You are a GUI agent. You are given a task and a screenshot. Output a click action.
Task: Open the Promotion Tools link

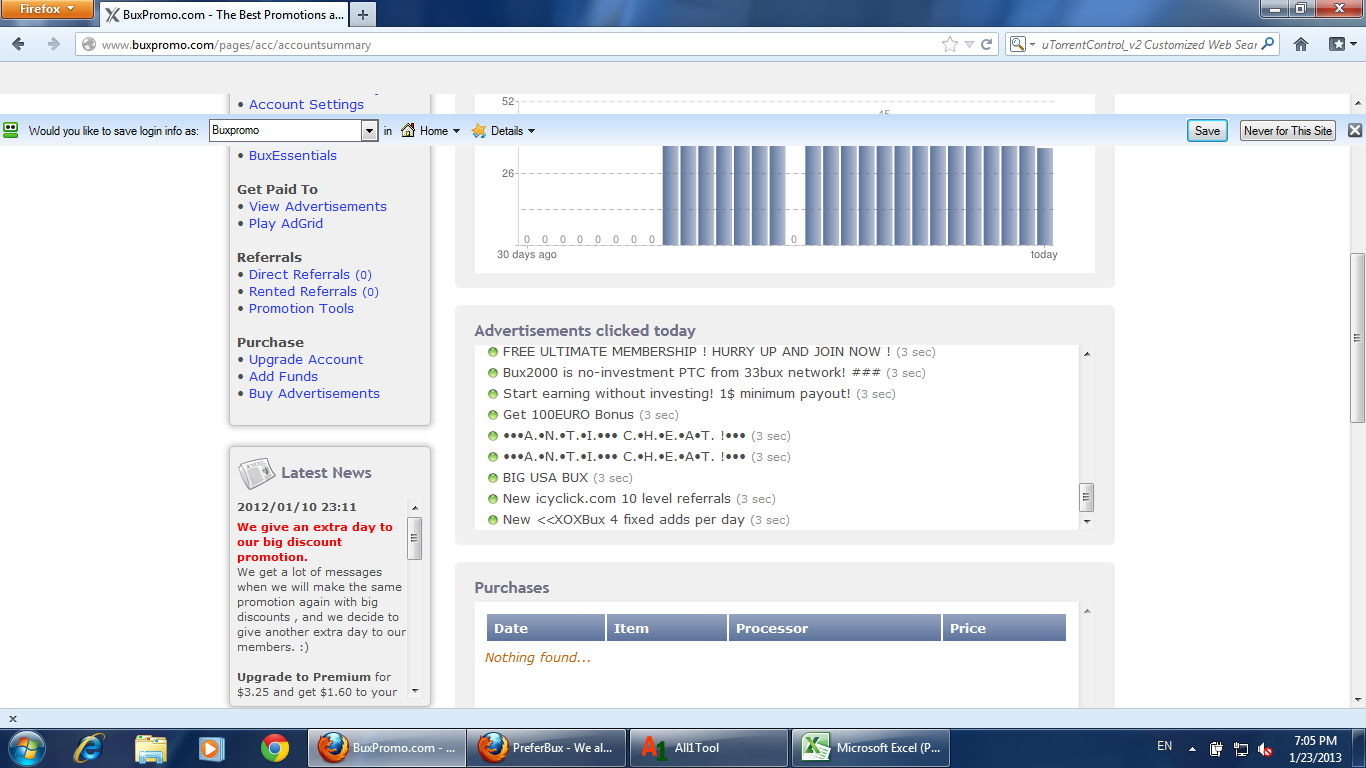(x=301, y=309)
